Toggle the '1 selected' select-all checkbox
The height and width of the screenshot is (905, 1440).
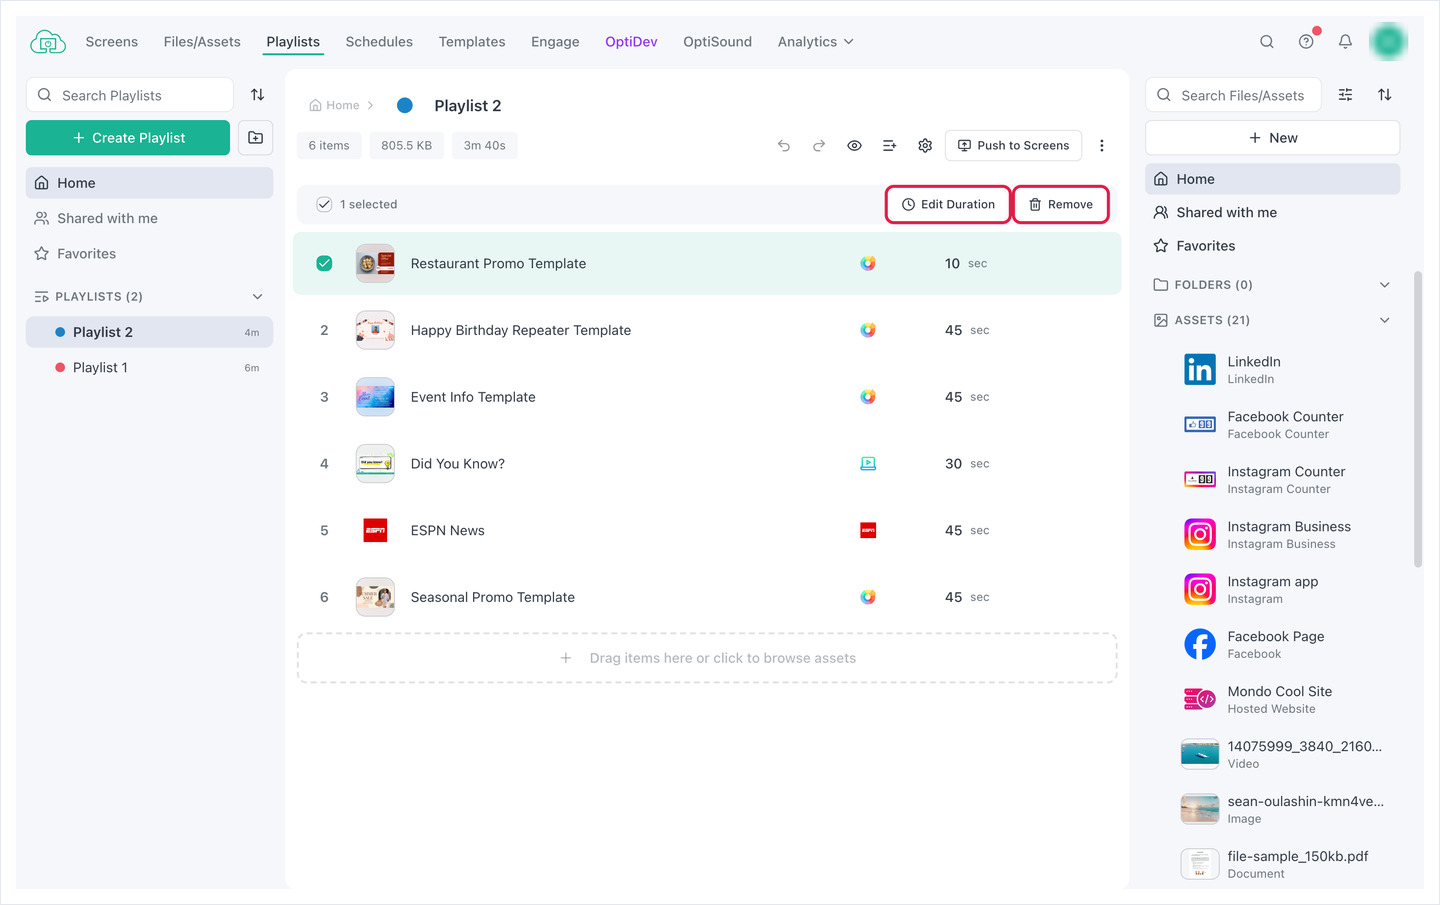coord(324,204)
